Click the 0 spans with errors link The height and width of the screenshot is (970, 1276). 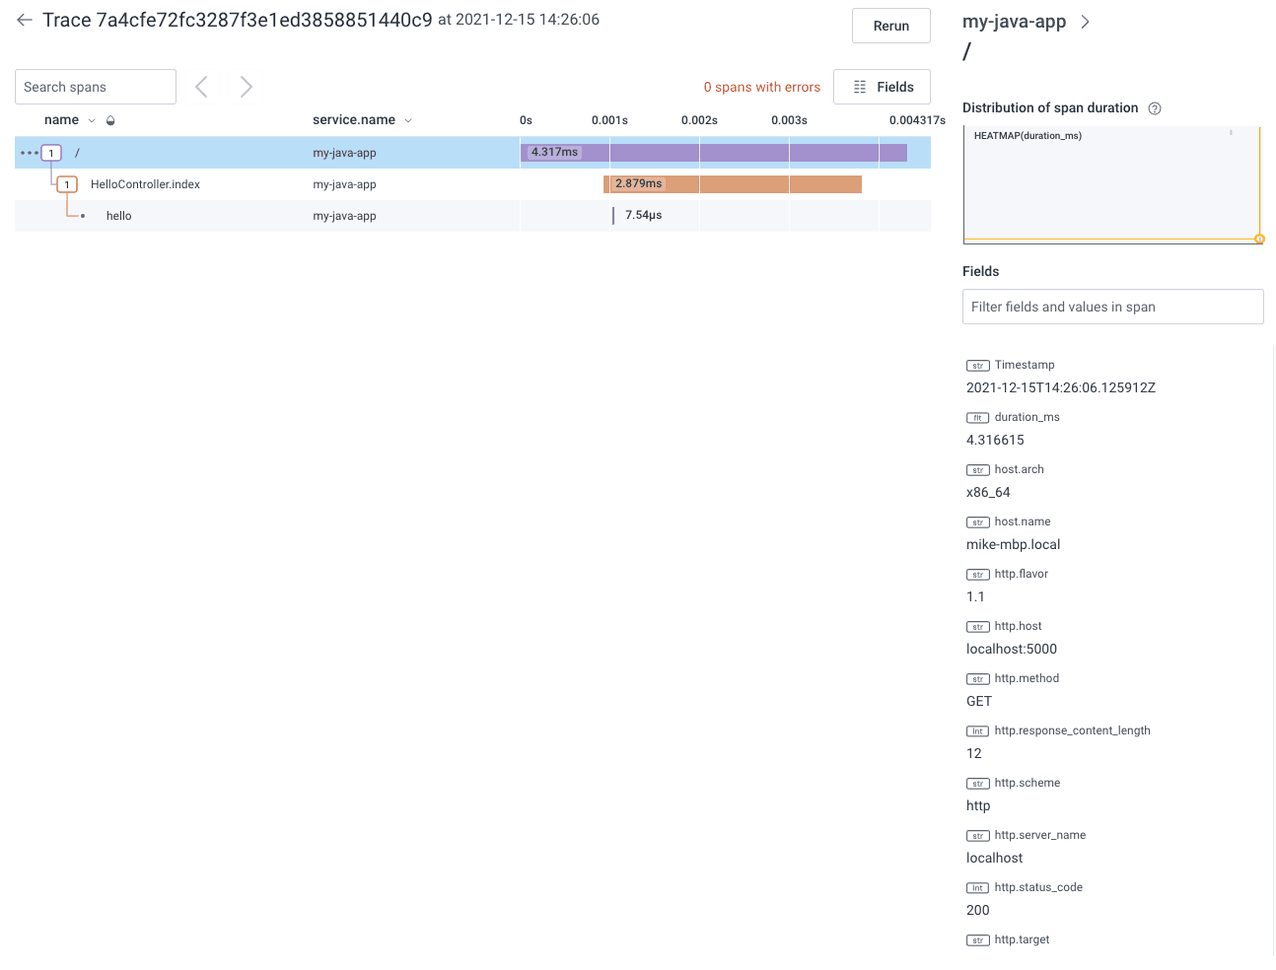[761, 87]
